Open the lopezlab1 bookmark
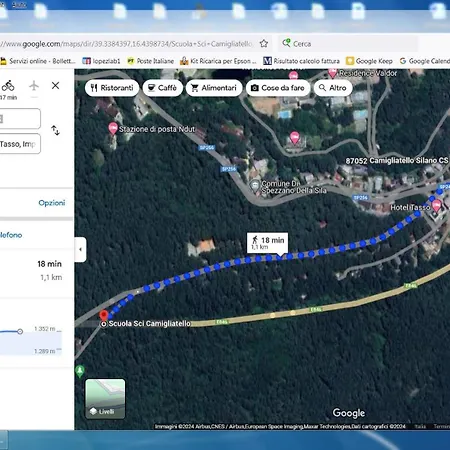 pyautogui.click(x=101, y=61)
